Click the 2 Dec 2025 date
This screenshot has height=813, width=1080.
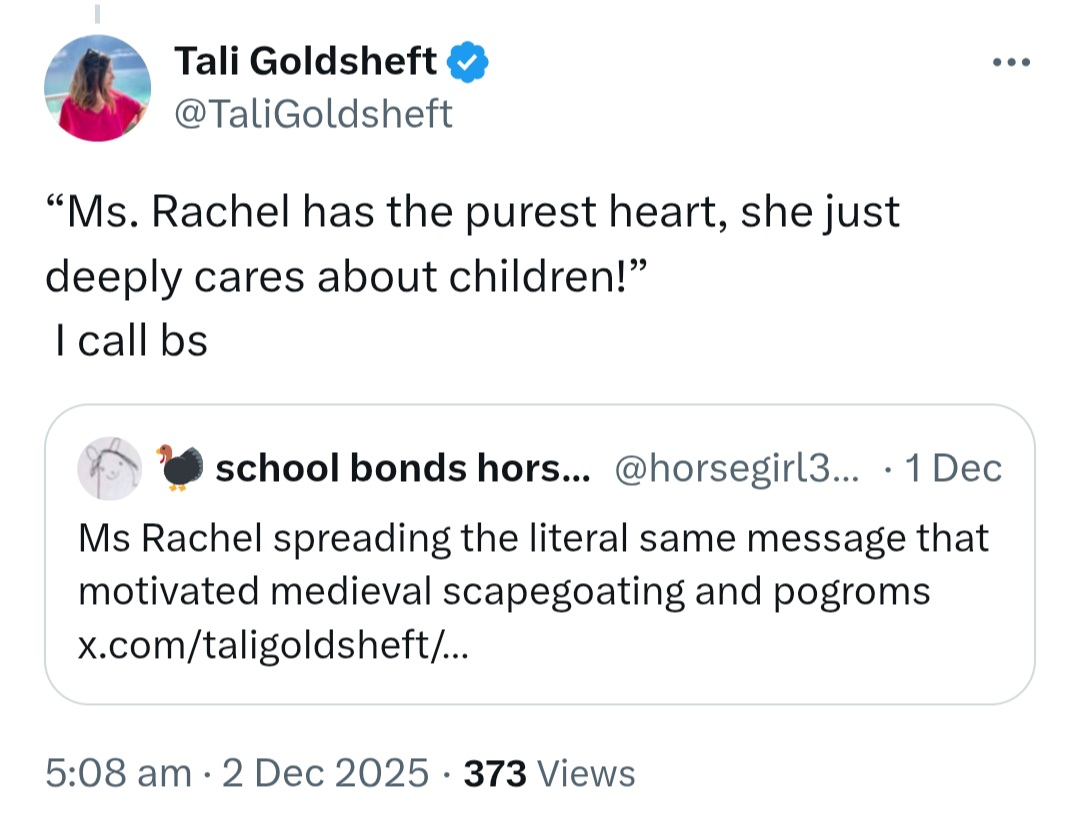[x=325, y=772]
